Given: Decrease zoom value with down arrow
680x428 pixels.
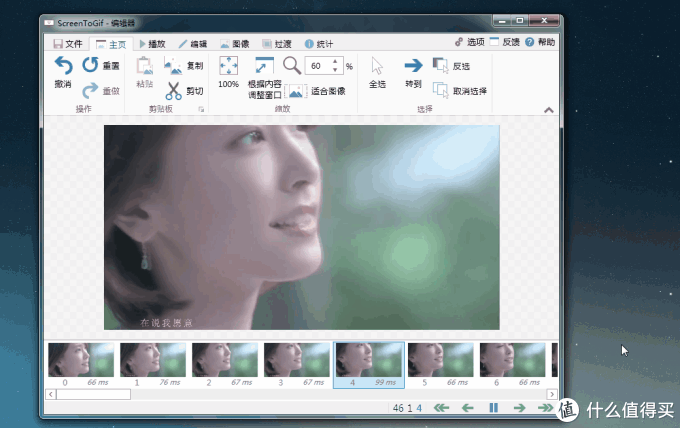Looking at the screenshot, I should 335,70.
